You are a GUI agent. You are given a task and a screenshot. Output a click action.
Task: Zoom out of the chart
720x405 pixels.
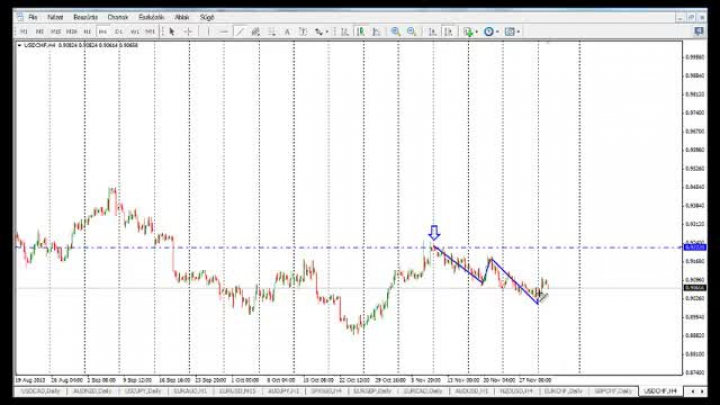click(x=411, y=32)
